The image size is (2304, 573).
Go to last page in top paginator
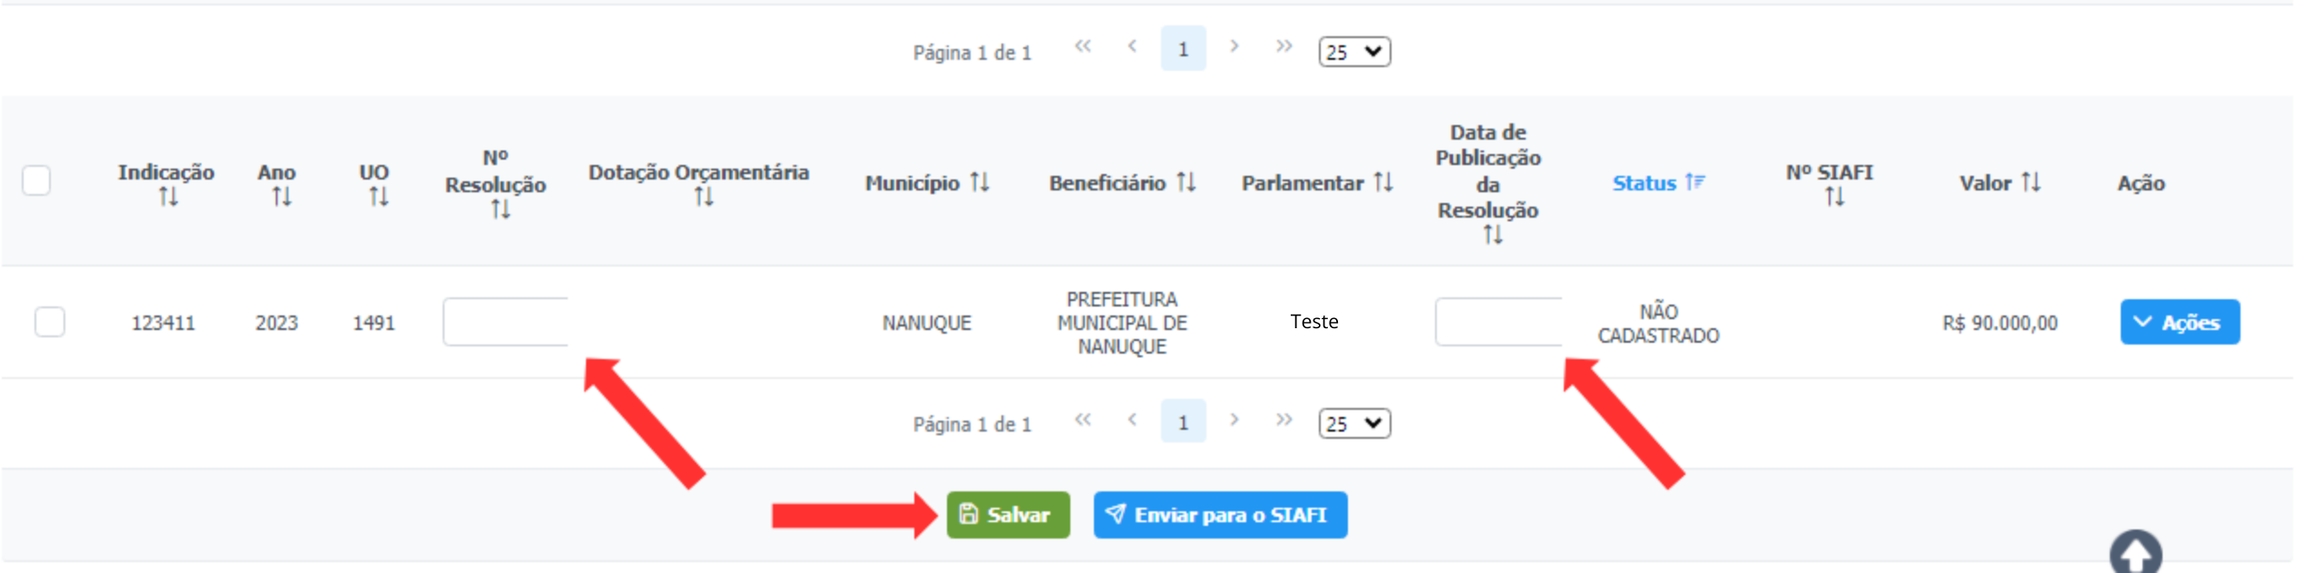point(1284,47)
